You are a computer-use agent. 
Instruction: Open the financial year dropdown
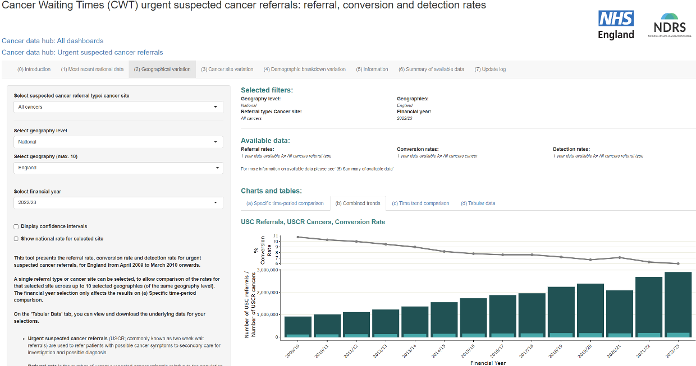[x=118, y=202]
